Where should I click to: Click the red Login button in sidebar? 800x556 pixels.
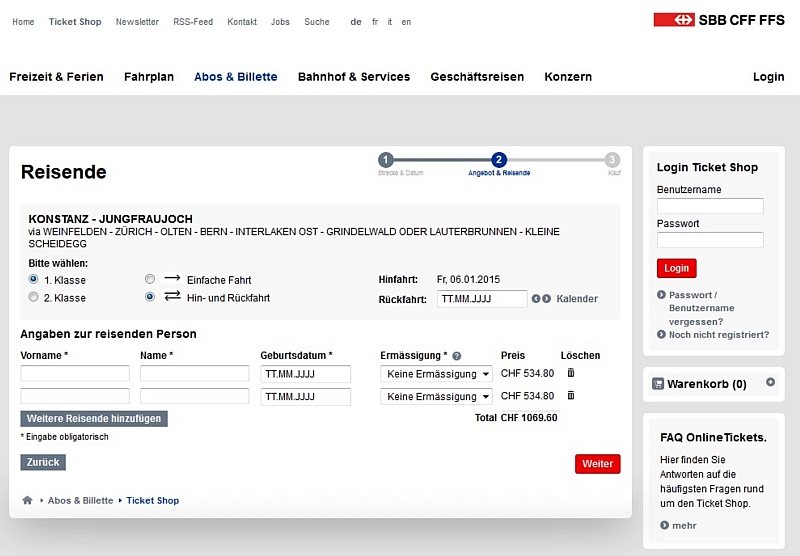click(x=677, y=268)
